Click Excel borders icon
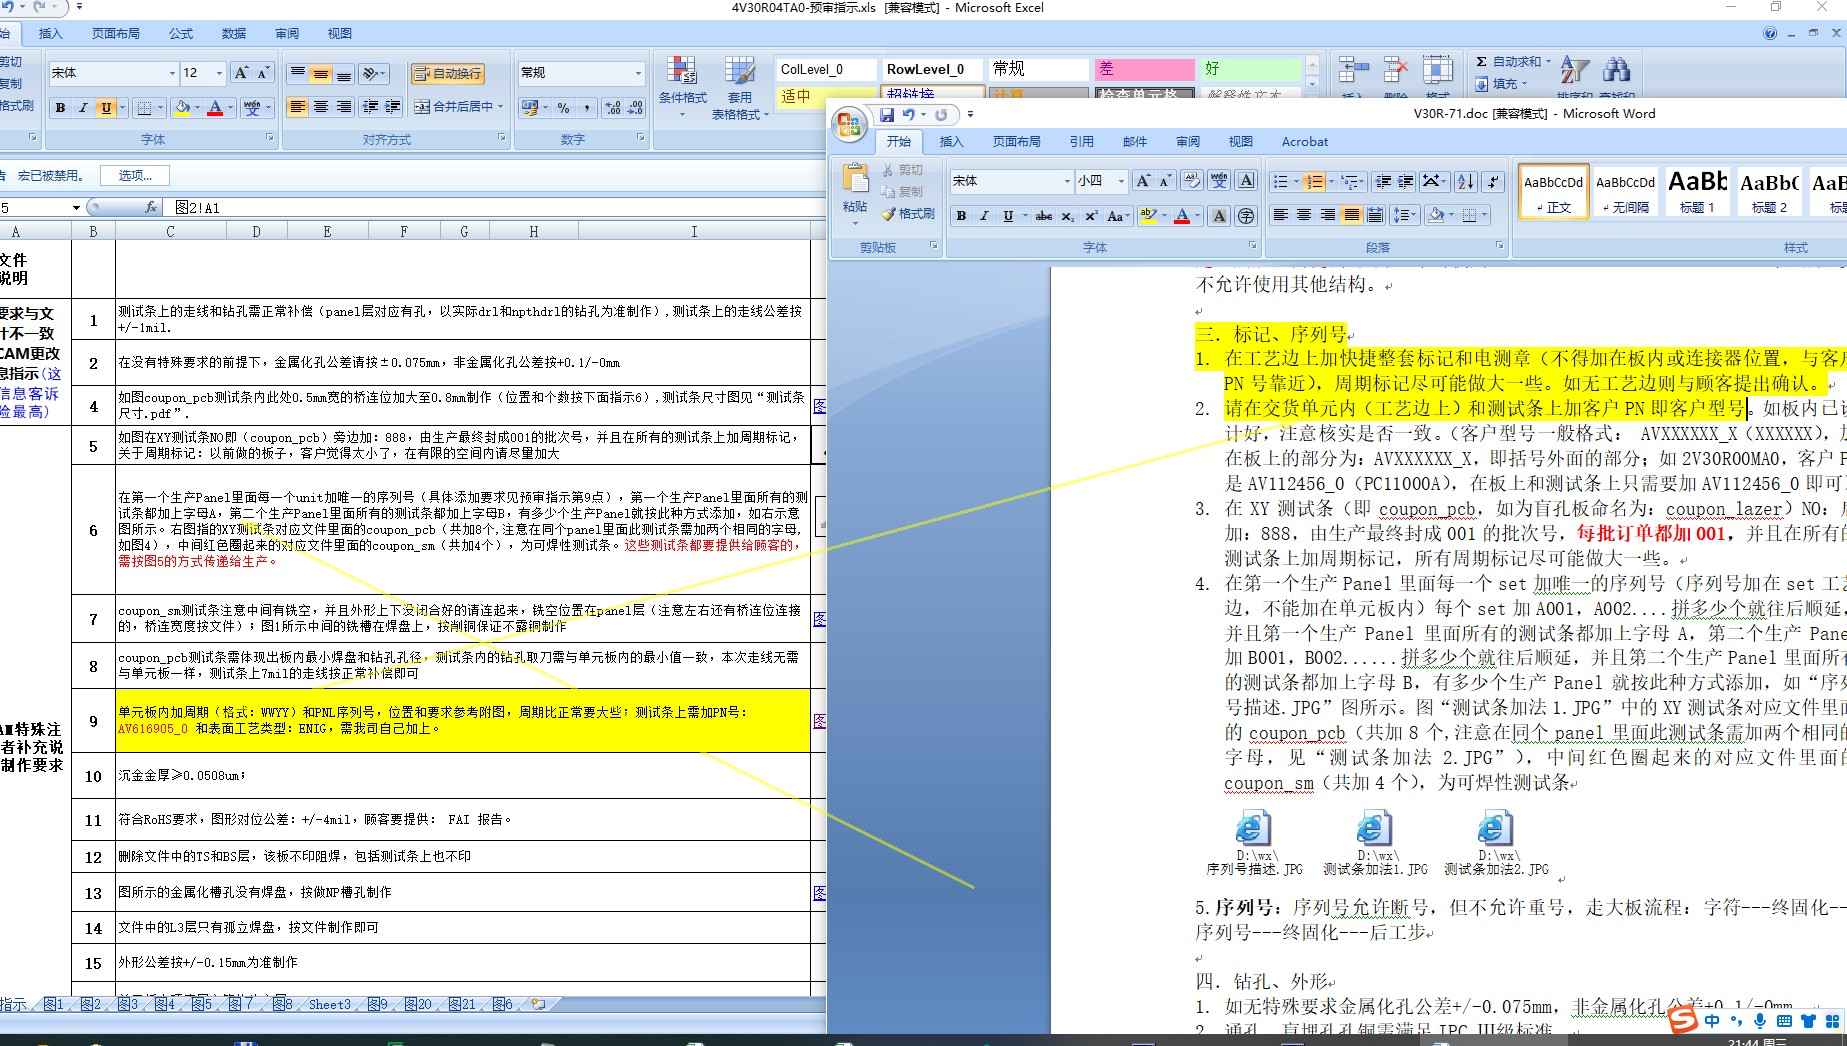Screen dimensions: 1847x1046 coord(144,108)
